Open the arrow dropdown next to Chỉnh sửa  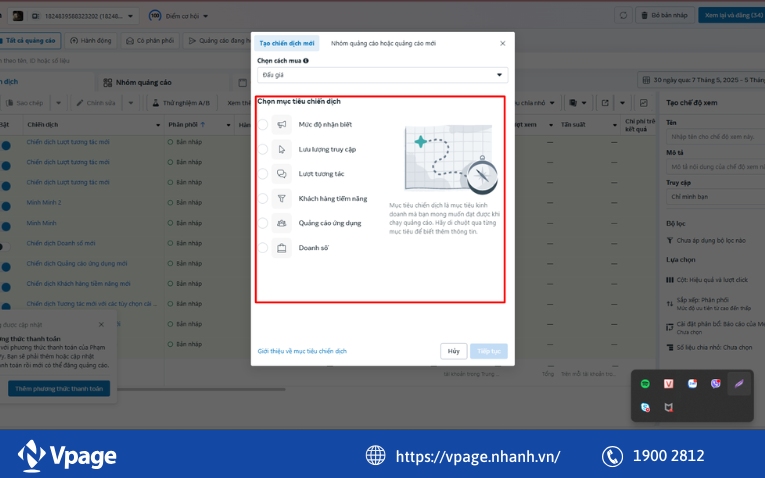point(130,103)
